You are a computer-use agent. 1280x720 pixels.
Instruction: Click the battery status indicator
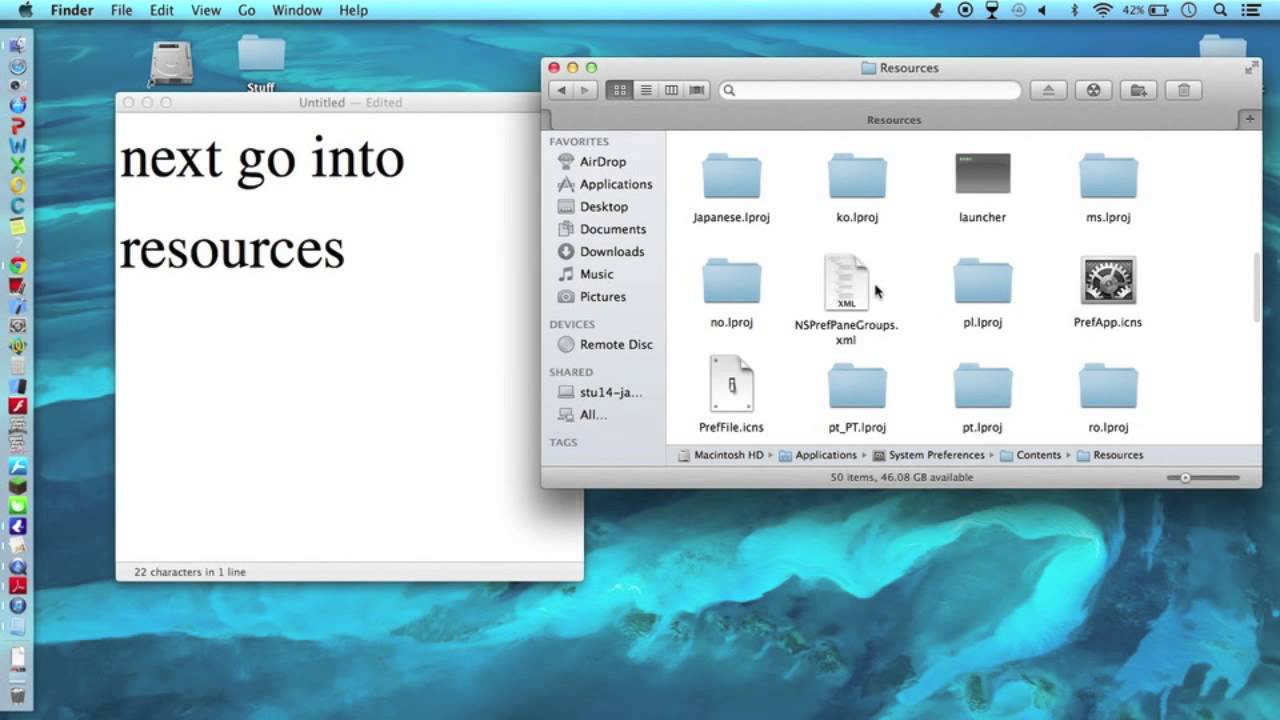pyautogui.click(x=1145, y=10)
